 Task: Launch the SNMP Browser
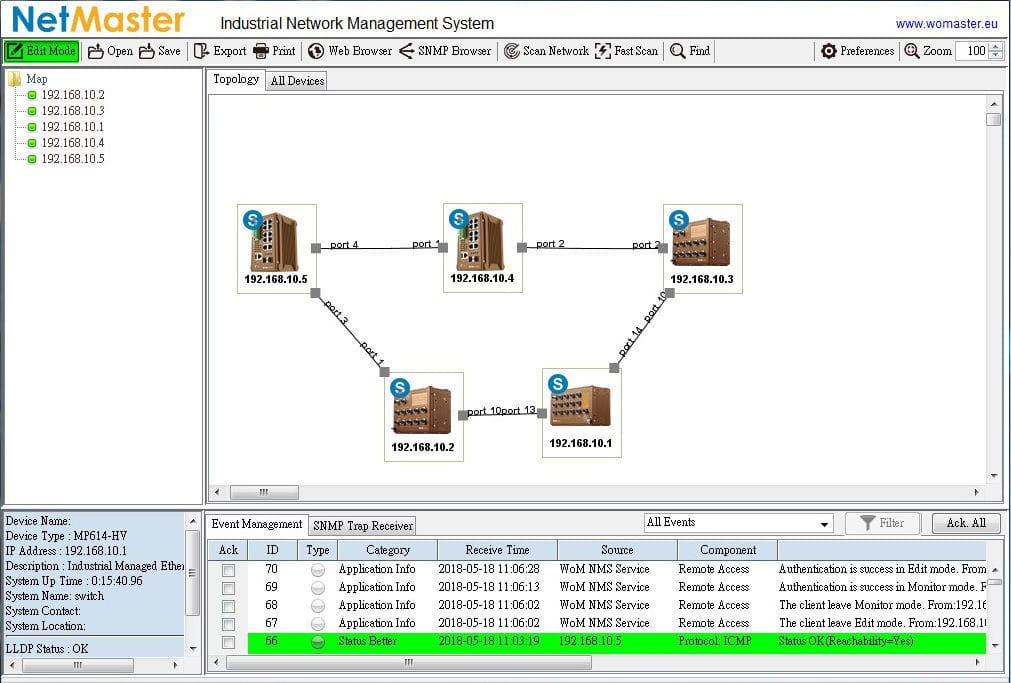[x=406, y=51]
